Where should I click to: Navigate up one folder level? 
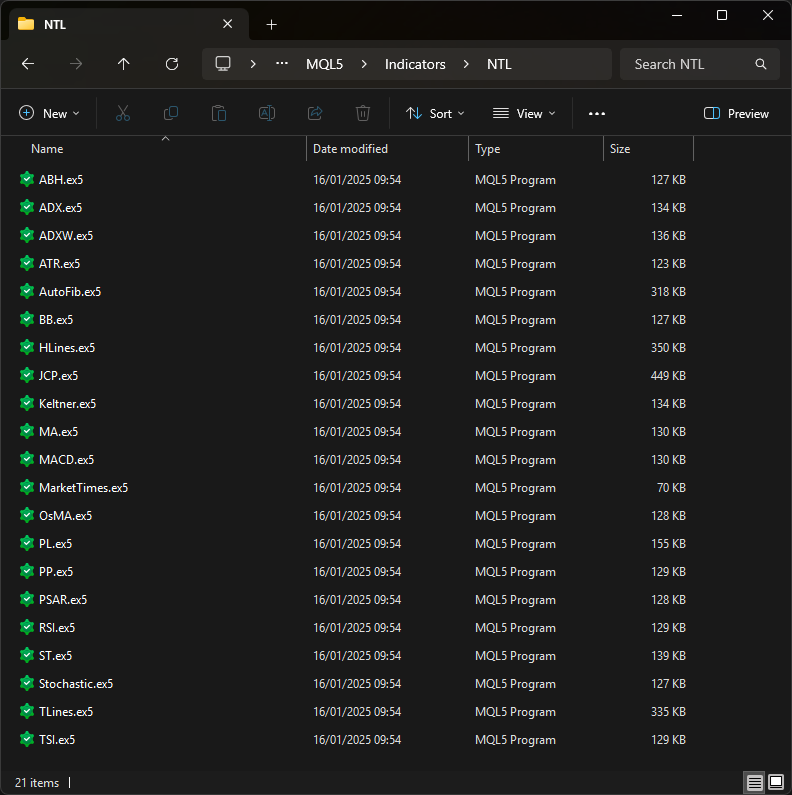coord(123,64)
